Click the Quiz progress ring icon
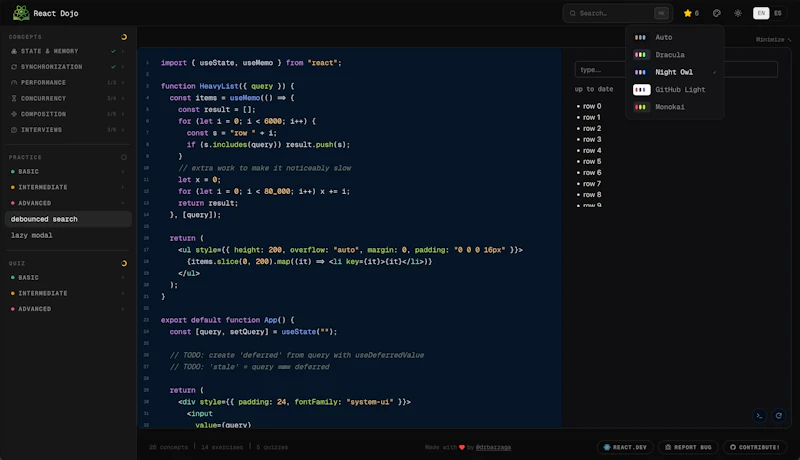This screenshot has width=800, height=460. click(x=123, y=263)
